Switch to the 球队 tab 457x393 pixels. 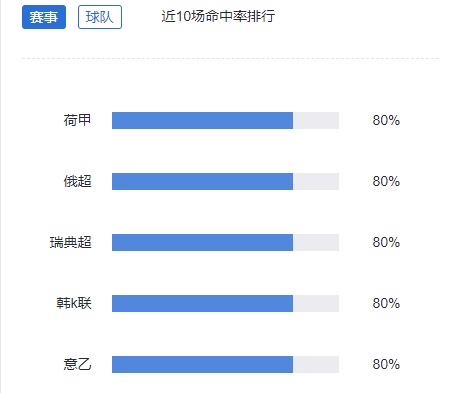100,17
